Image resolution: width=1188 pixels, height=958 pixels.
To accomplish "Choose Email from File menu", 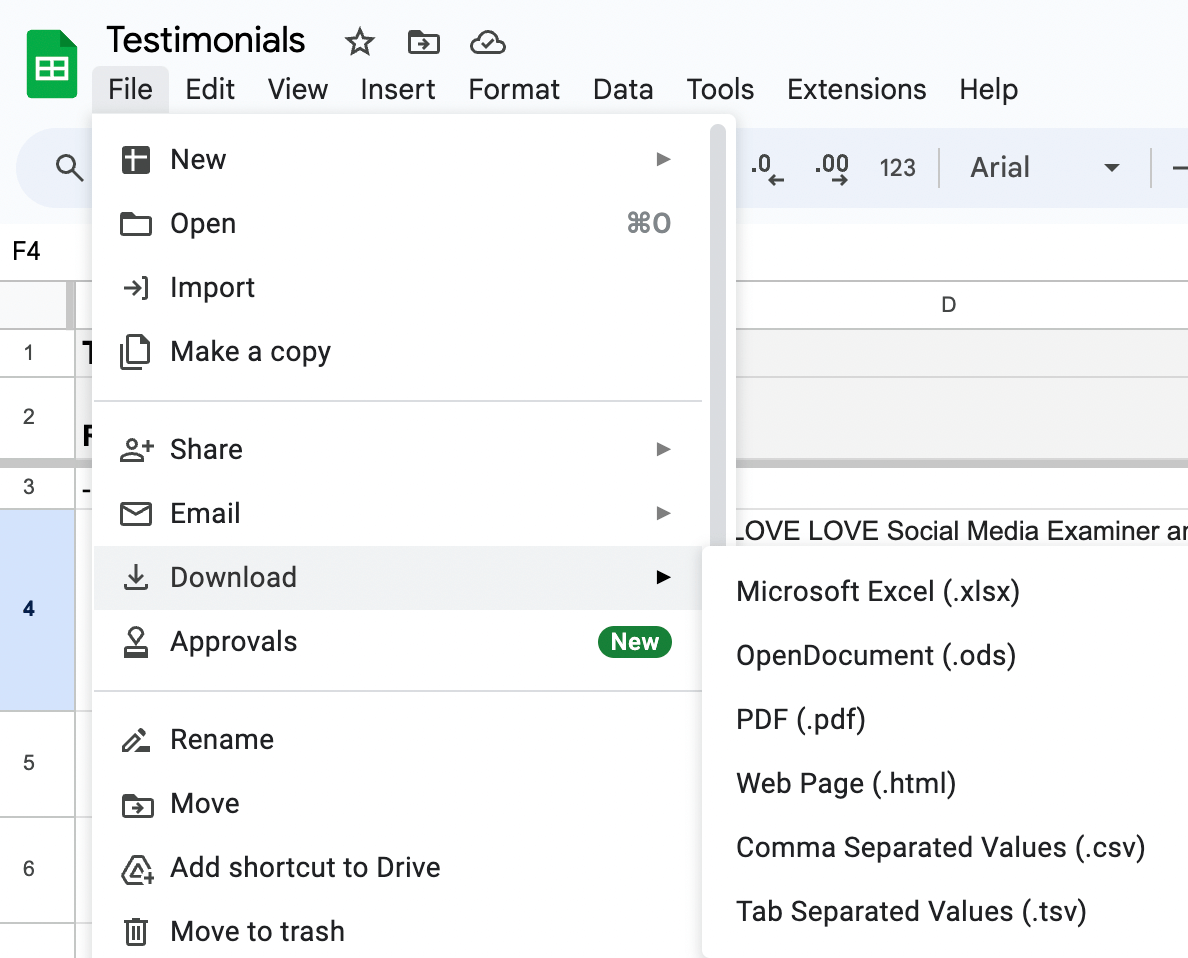I will click(398, 513).
